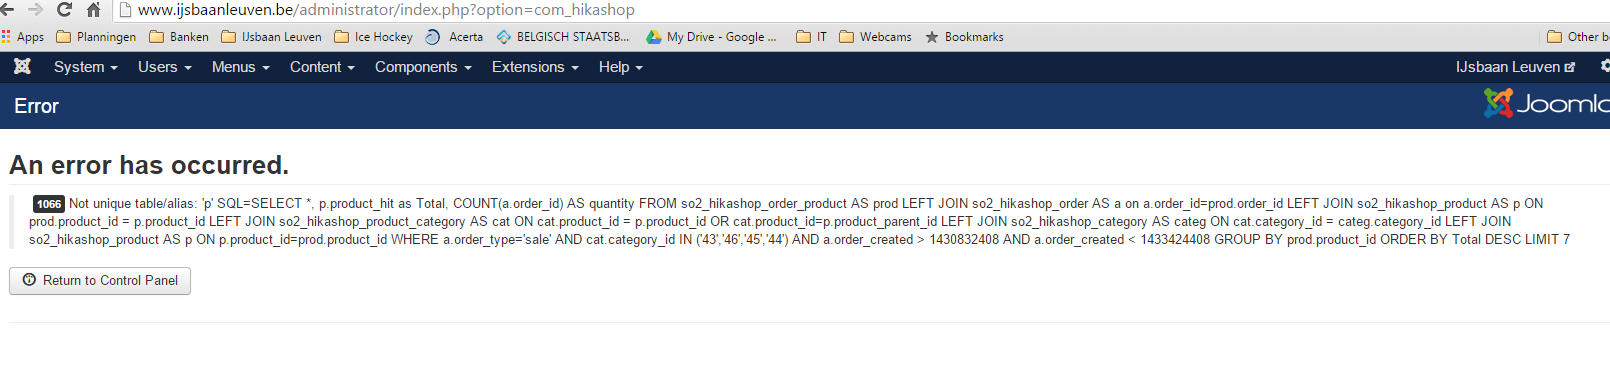Expand the Components dropdown menu
This screenshot has height=375, width=1610.
pyautogui.click(x=423, y=67)
